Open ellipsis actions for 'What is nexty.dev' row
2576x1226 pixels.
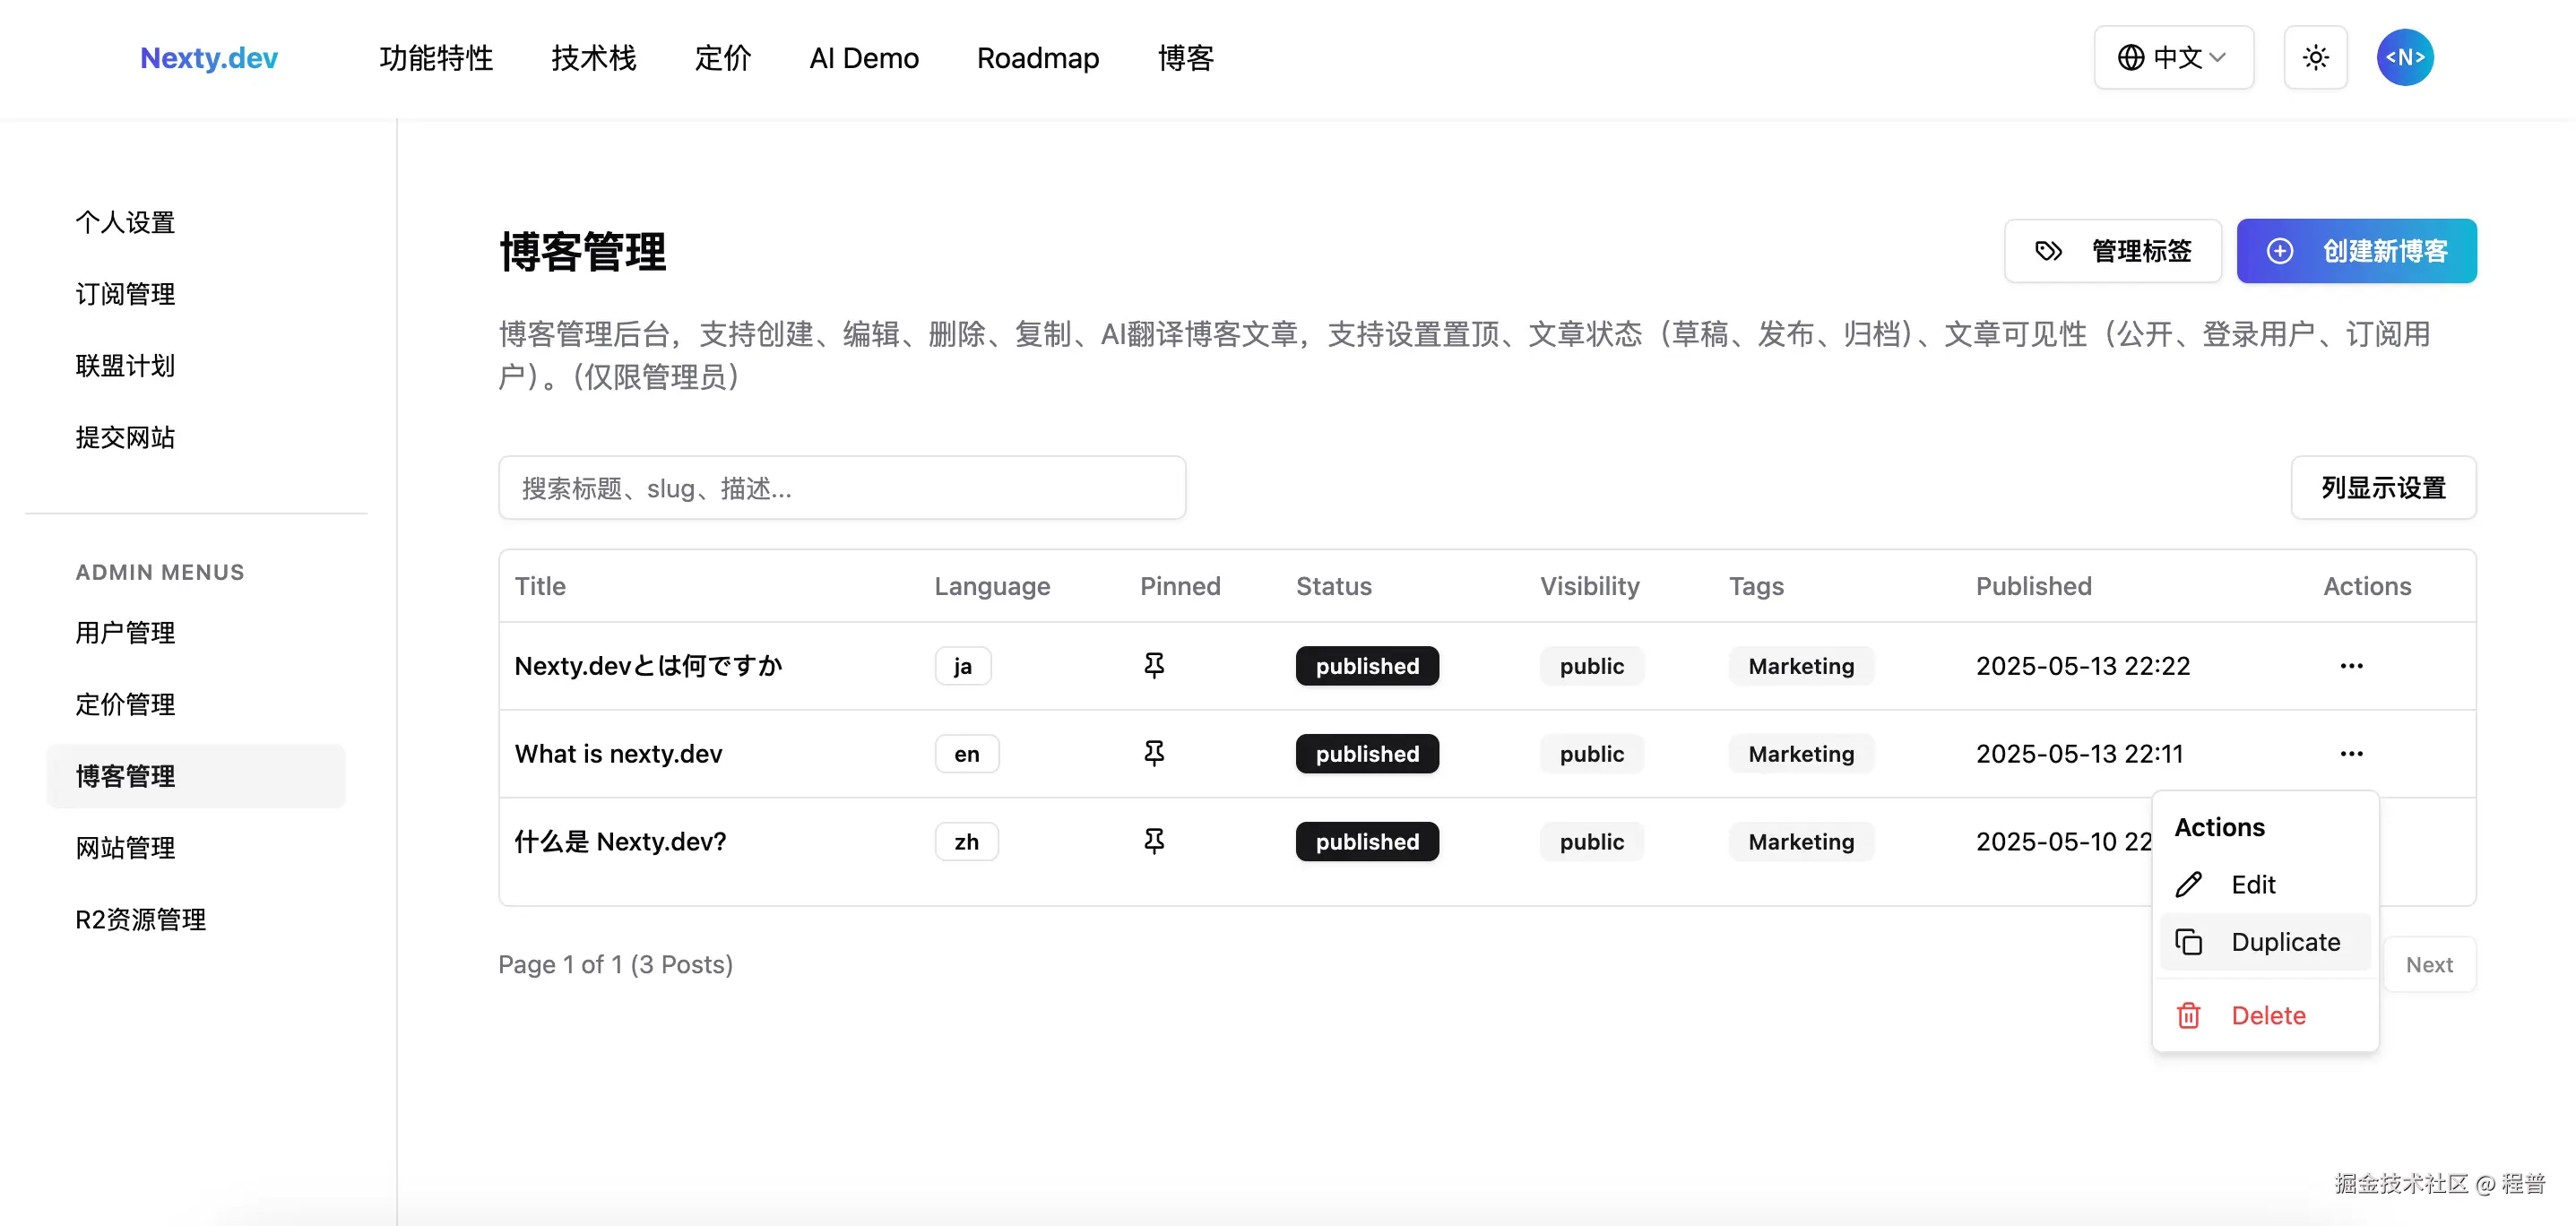[2352, 753]
